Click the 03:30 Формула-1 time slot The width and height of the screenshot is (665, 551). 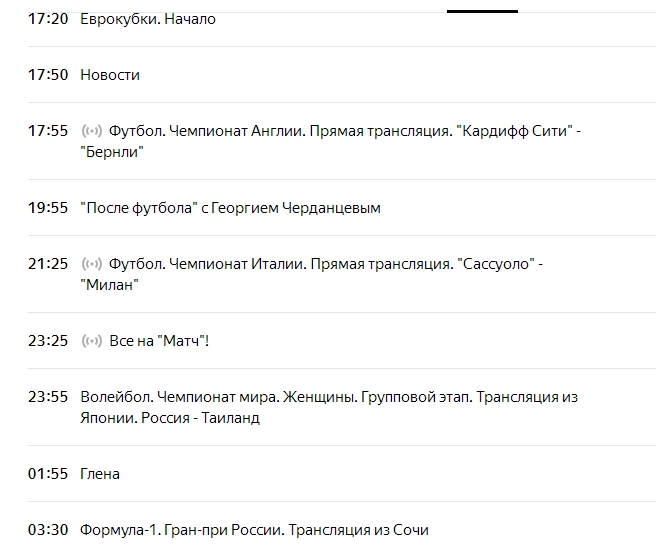[48, 530]
